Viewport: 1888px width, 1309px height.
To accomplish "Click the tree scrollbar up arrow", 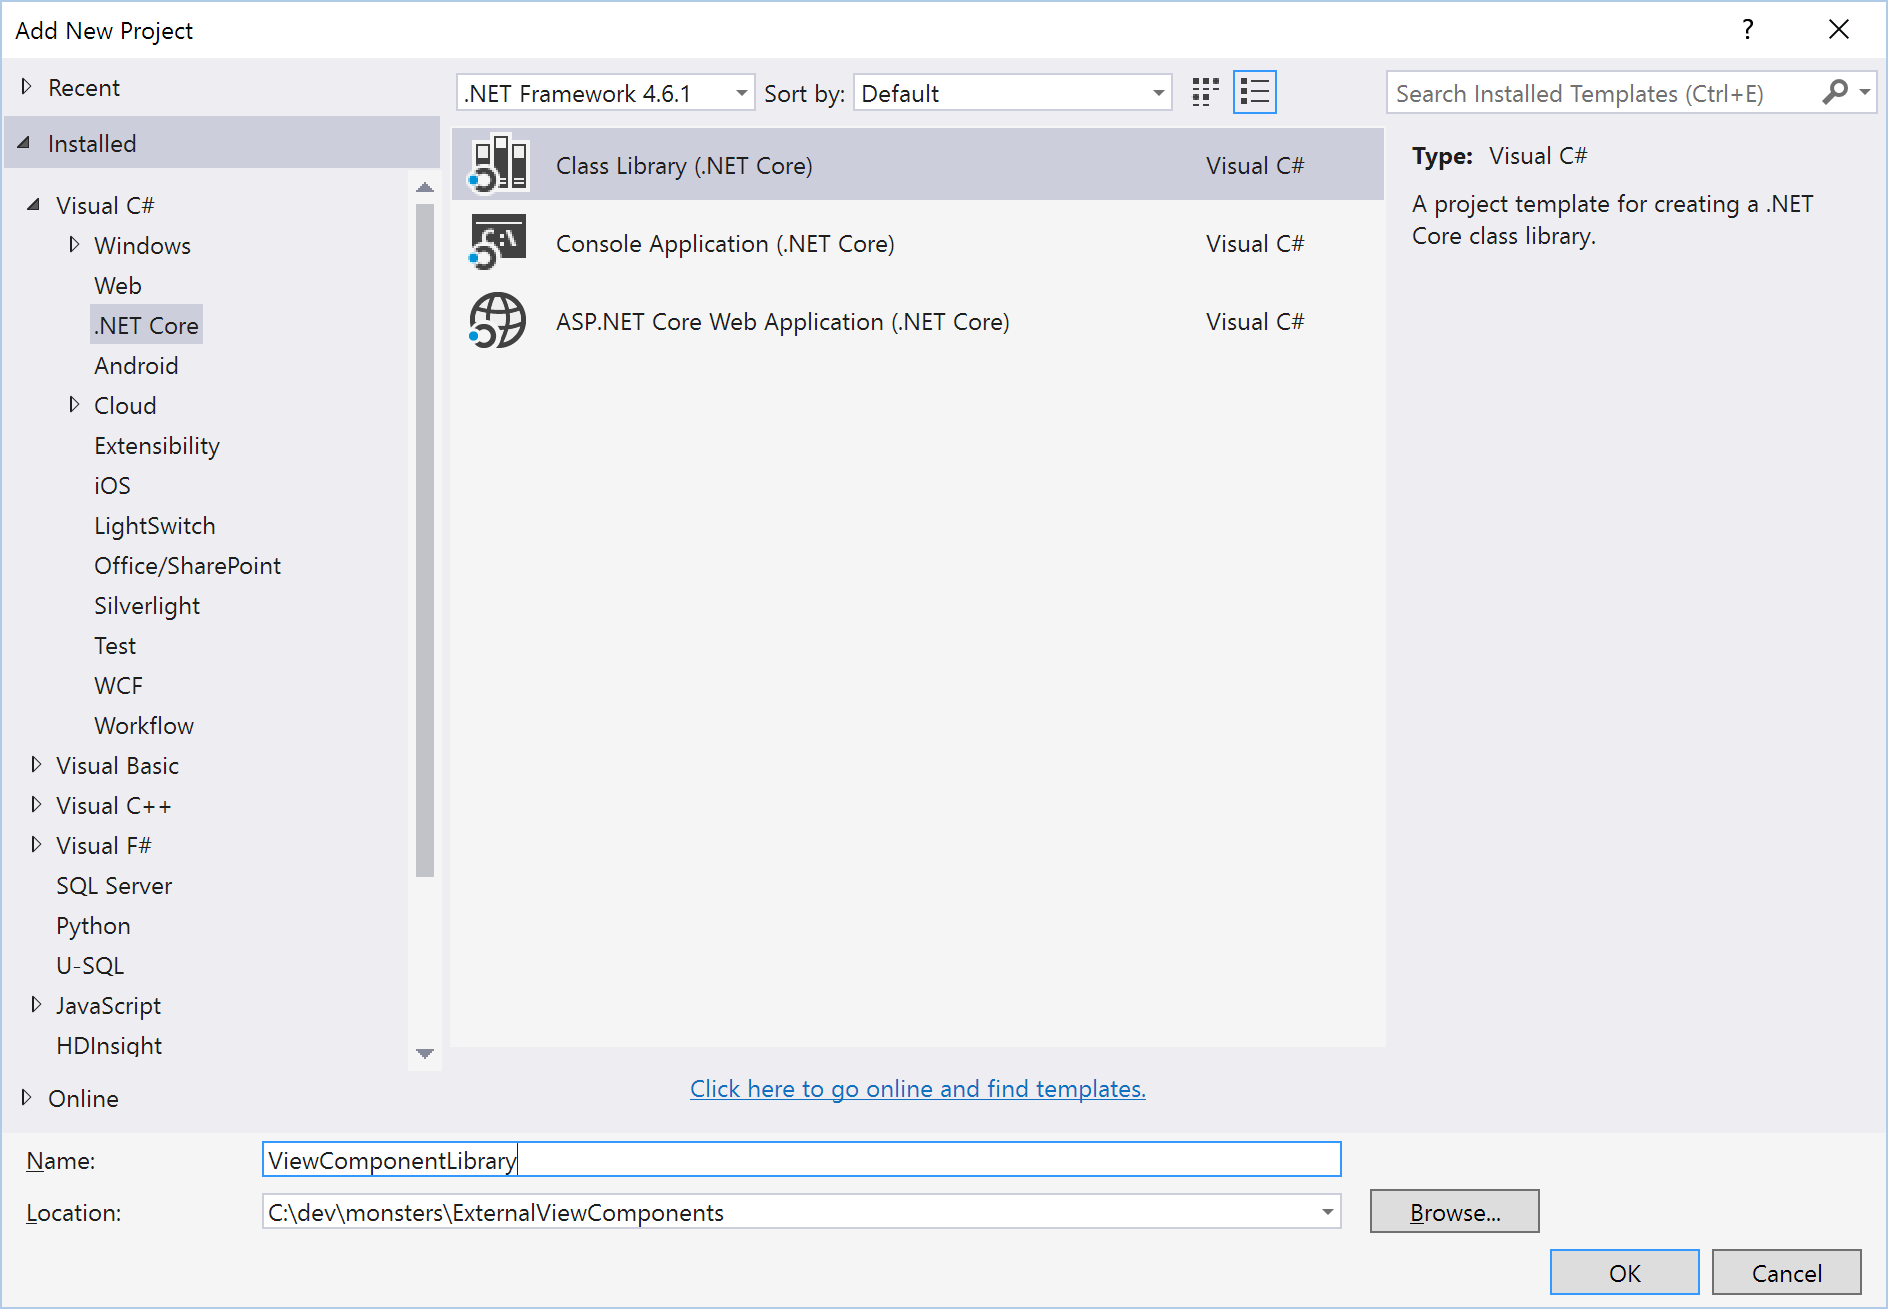I will tap(425, 187).
